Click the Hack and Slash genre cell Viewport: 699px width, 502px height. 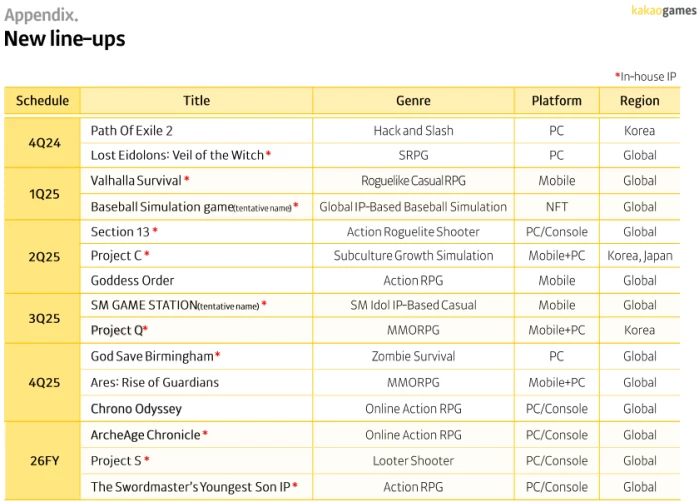pyautogui.click(x=413, y=131)
